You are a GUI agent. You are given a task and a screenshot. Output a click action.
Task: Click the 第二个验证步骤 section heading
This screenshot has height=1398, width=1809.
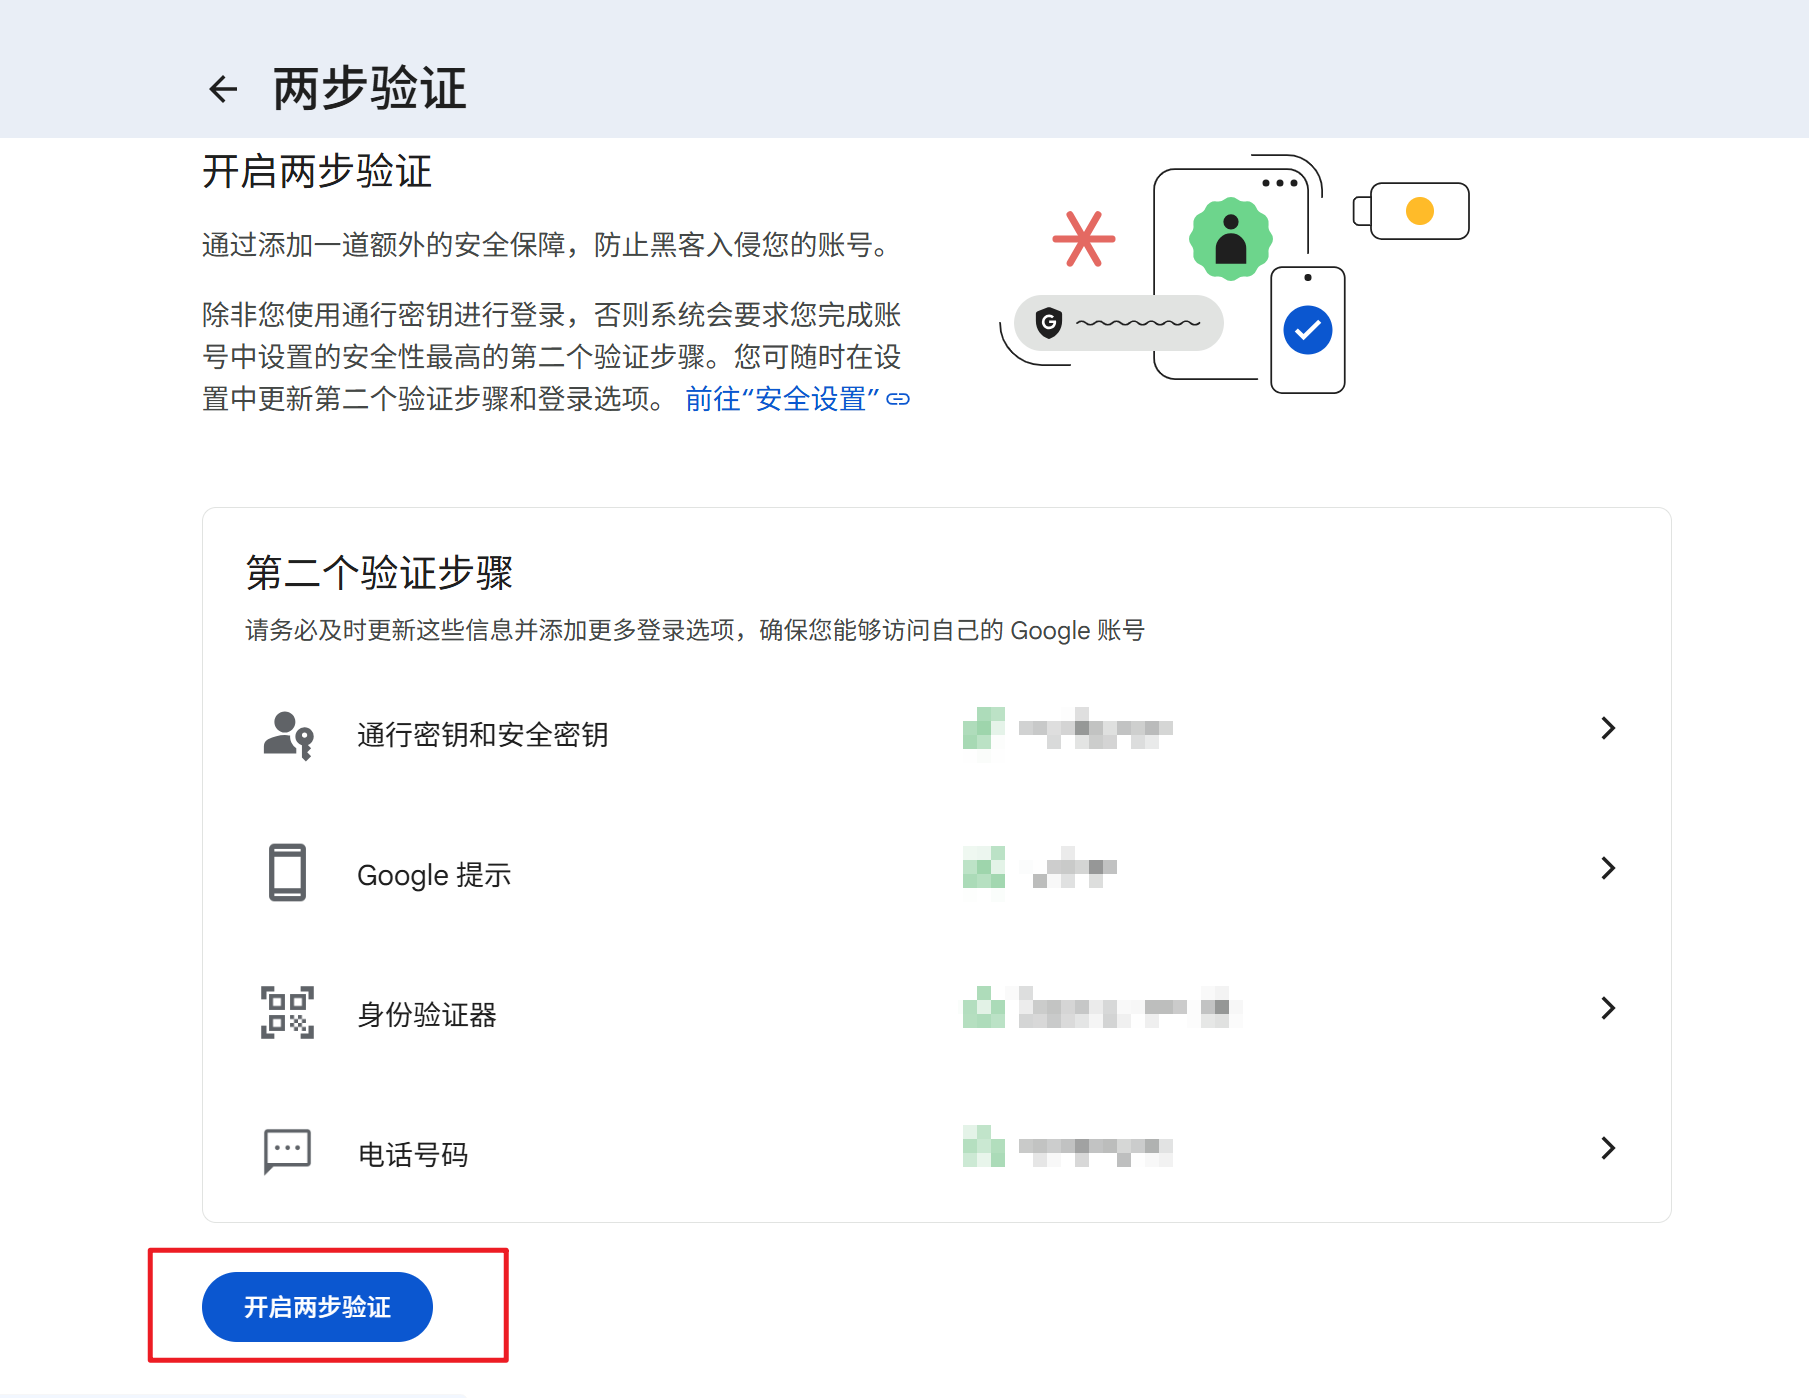tap(379, 573)
